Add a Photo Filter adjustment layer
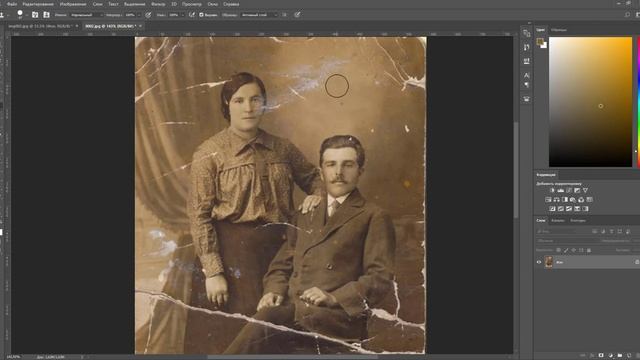 point(573,200)
